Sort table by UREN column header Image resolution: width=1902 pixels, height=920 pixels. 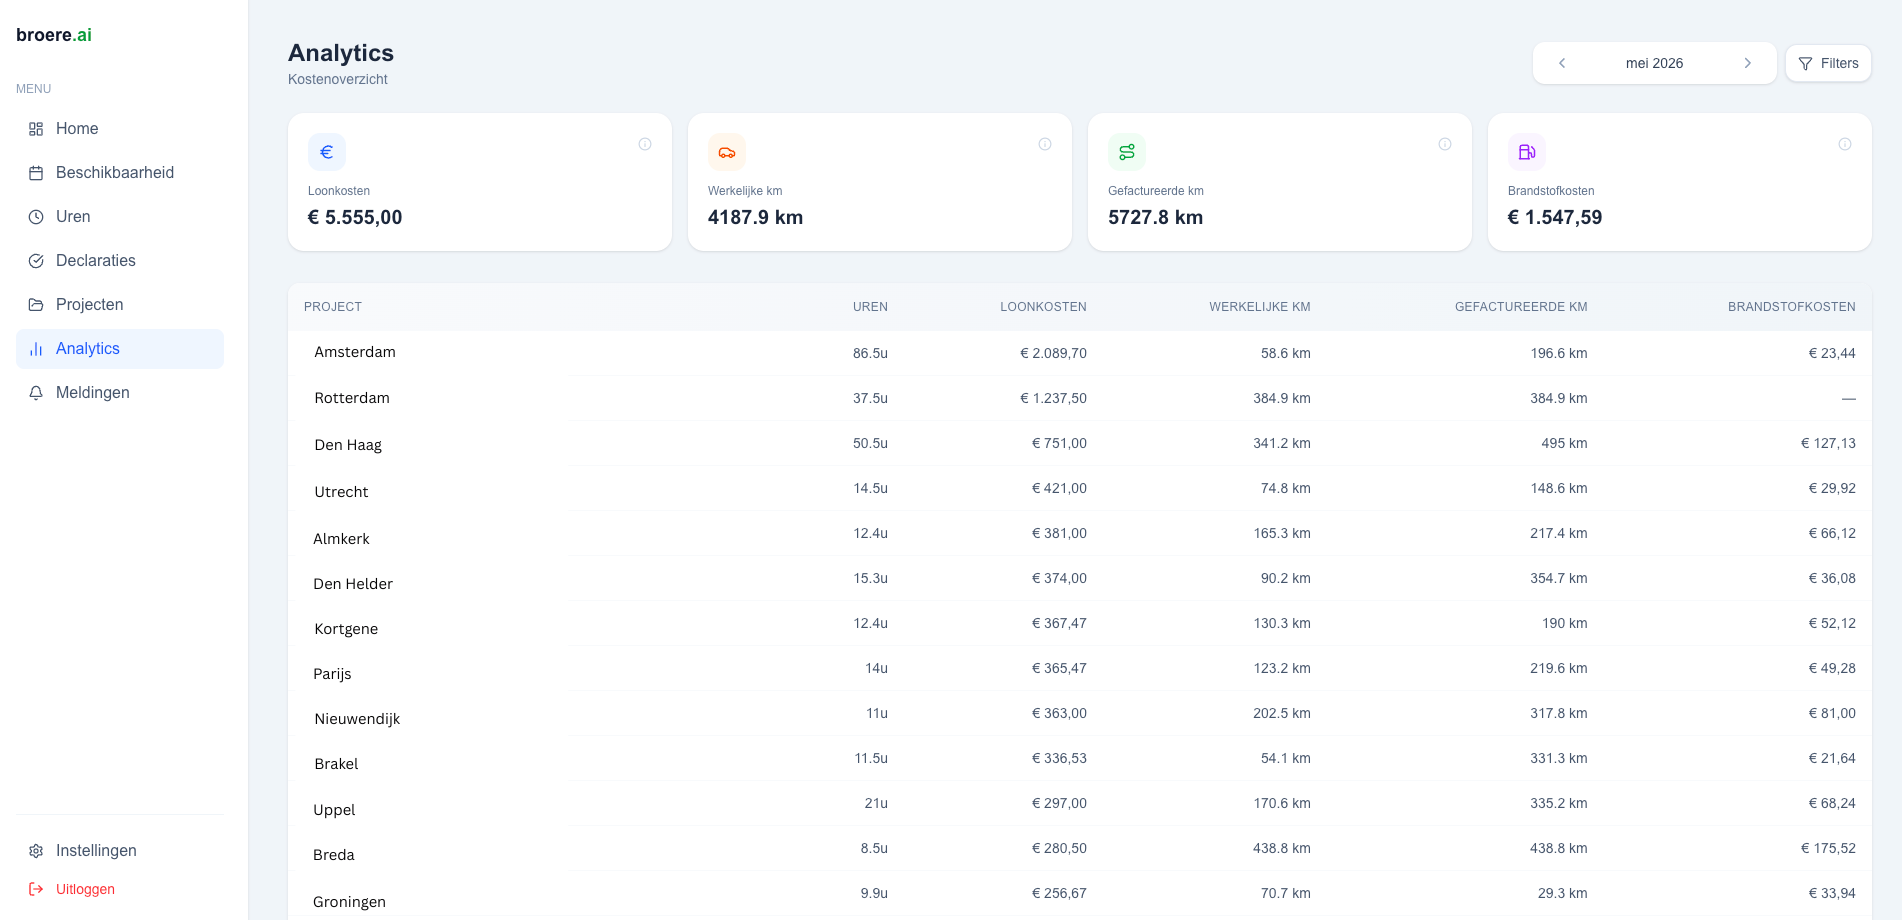[x=870, y=307]
